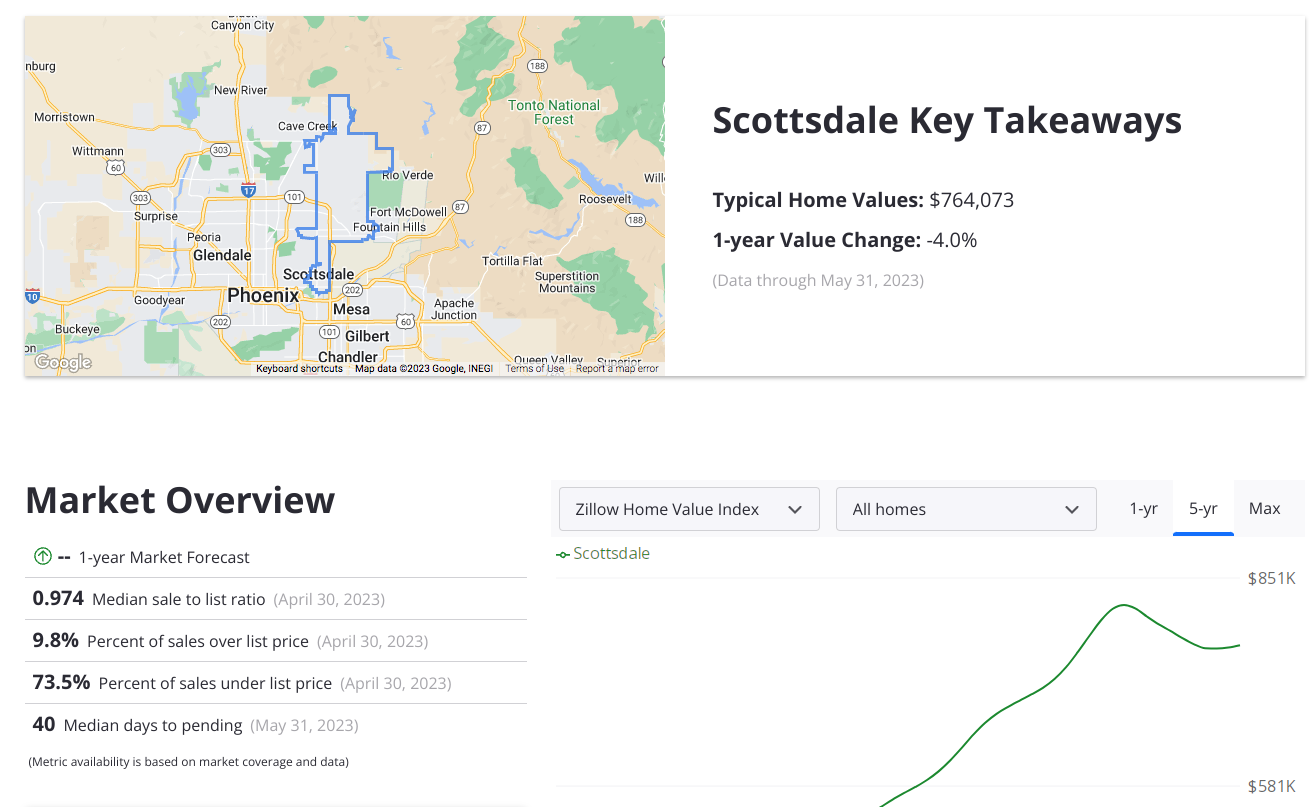Click the Route 87 shield near Fort McDowell
Screen dimensions: 1309x807
460,207
